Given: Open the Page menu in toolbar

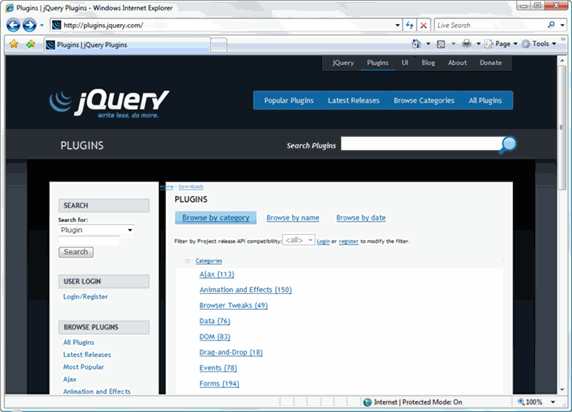Looking at the screenshot, I should 501,44.
